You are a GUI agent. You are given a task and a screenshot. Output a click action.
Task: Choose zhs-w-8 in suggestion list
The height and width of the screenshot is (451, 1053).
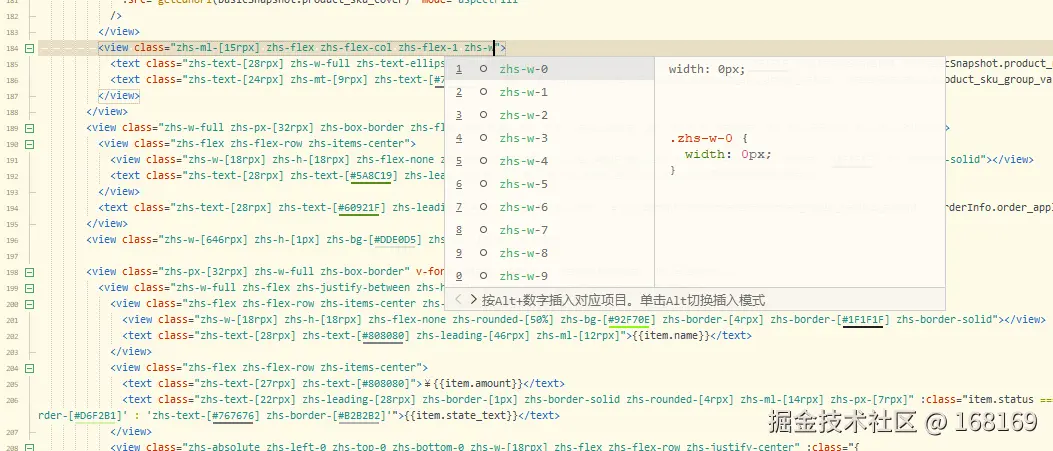click(x=549, y=253)
